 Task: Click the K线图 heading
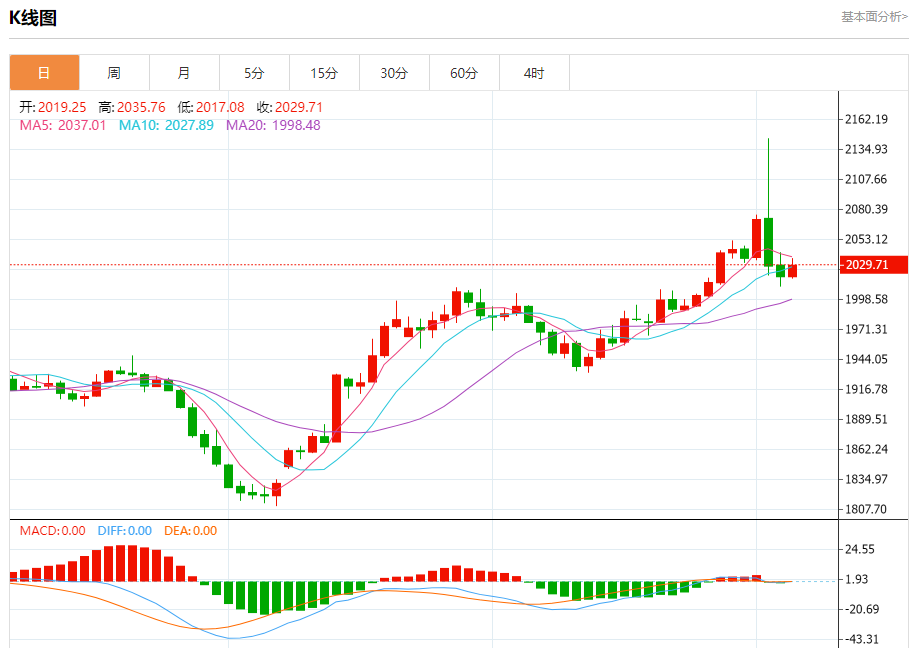tap(33, 18)
